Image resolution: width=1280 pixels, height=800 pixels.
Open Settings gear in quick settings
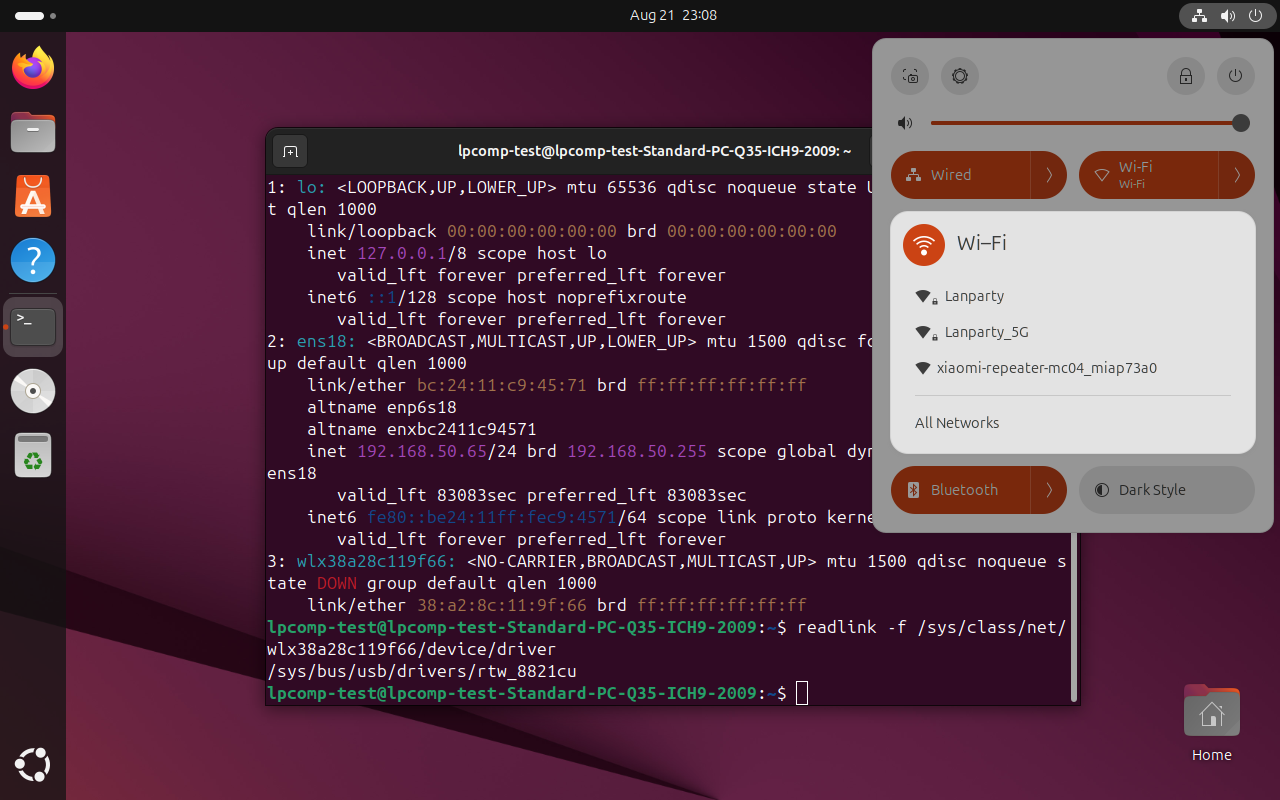click(x=960, y=76)
